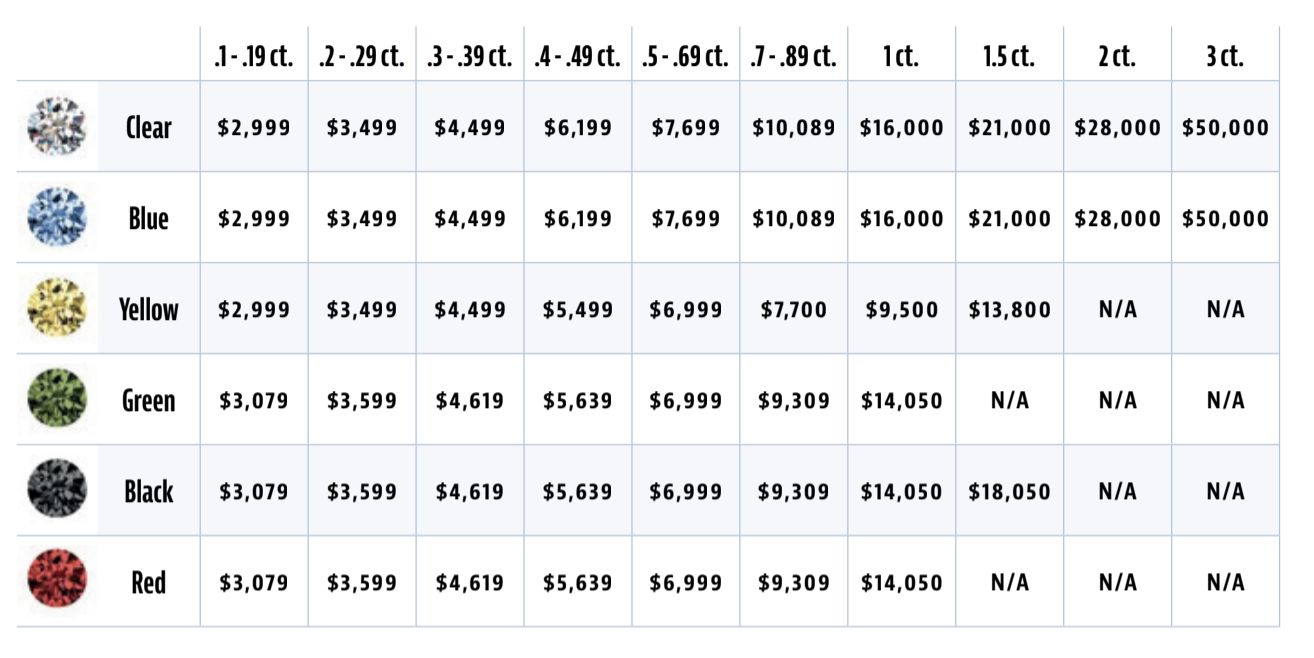Click Clear 3 ct. price $50,000
This screenshot has height=658, width=1314.
[x=1225, y=128]
